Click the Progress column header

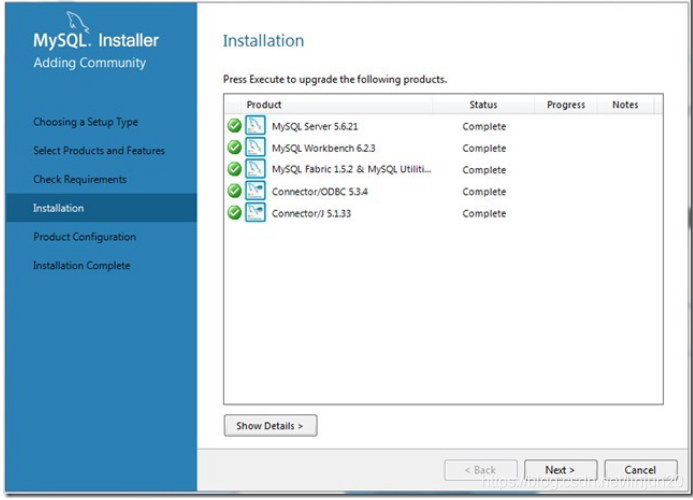pyautogui.click(x=566, y=105)
